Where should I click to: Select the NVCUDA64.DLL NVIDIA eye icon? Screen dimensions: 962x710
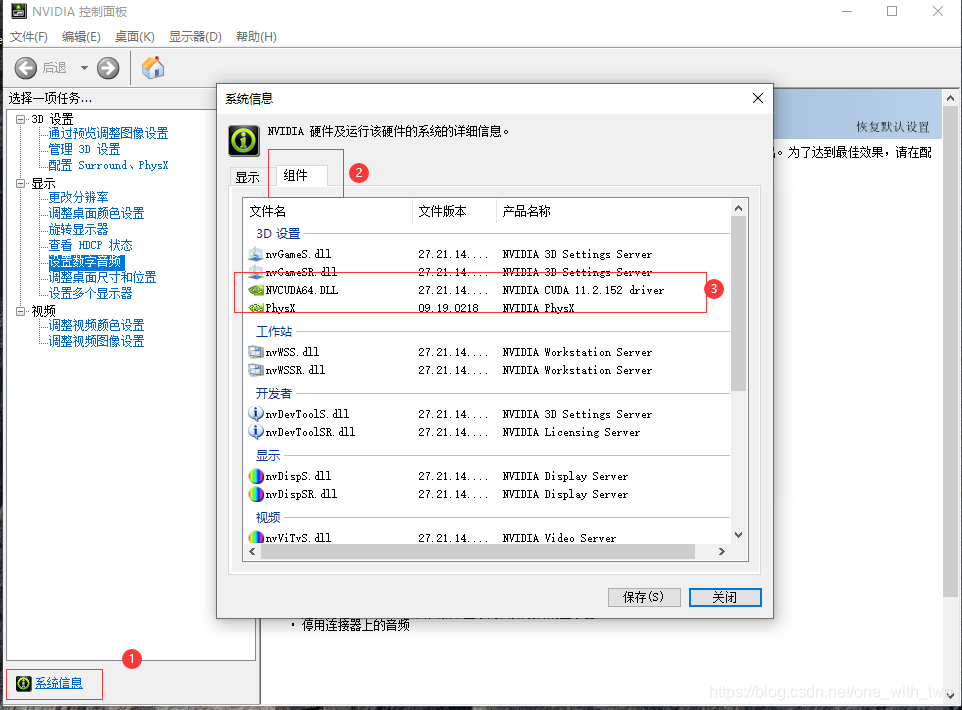[255, 290]
